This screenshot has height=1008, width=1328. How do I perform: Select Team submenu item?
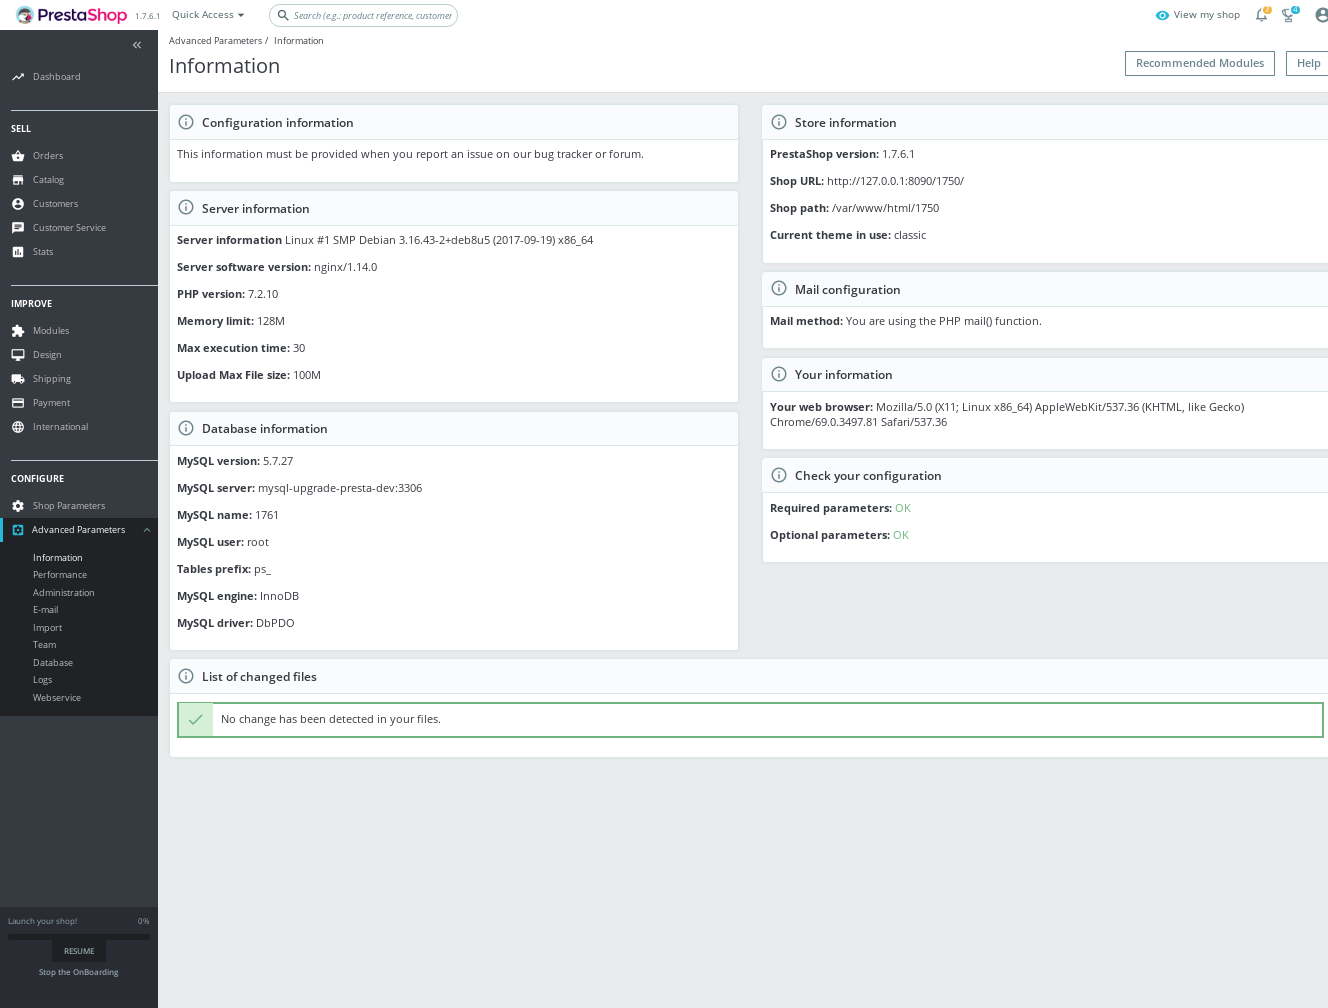point(45,645)
